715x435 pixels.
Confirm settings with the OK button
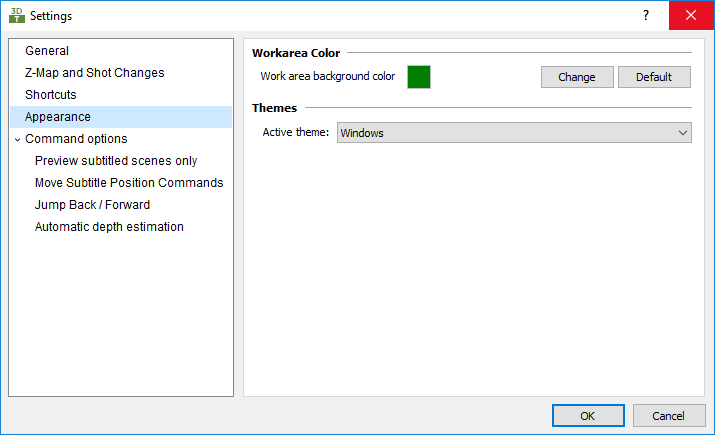pyautogui.click(x=588, y=415)
